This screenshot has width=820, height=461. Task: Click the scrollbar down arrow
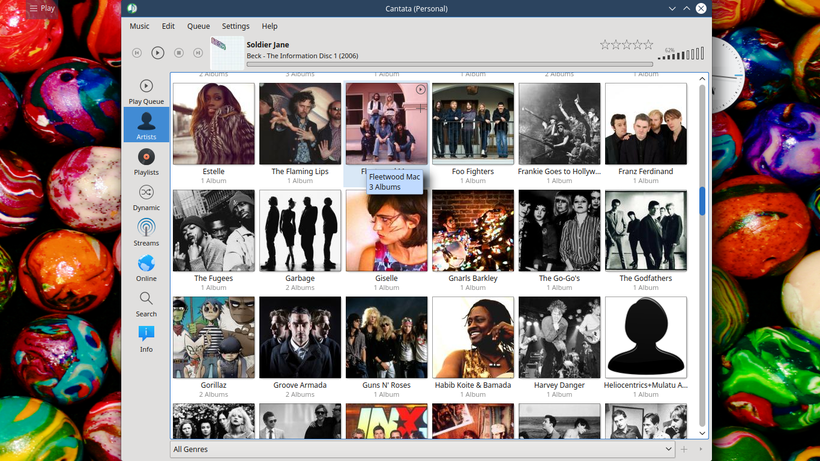702,433
